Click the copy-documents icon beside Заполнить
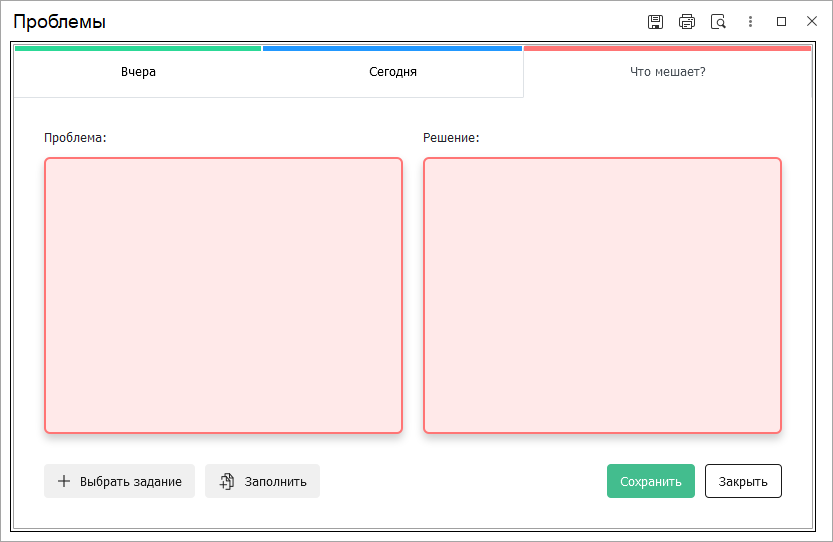 coord(227,481)
